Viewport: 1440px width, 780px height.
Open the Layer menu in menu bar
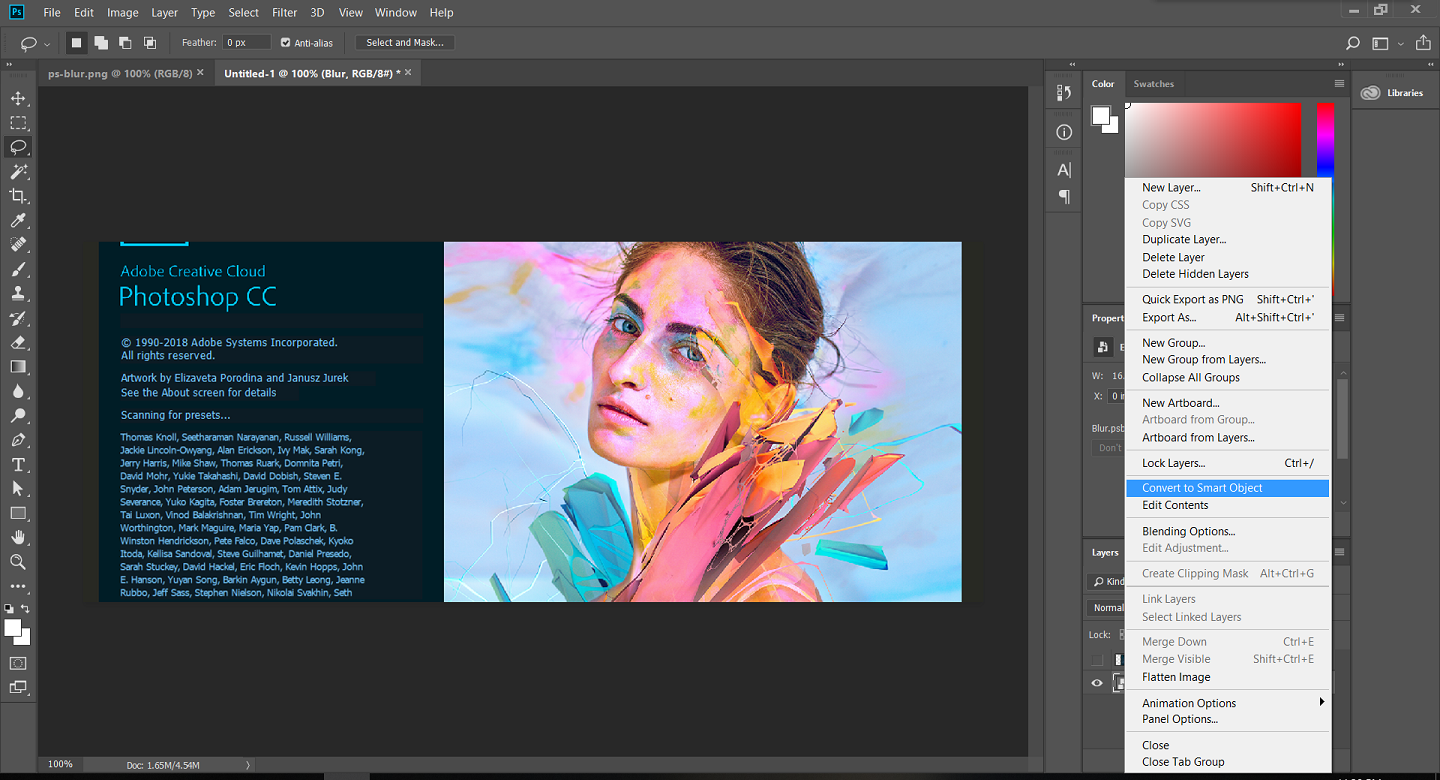(164, 13)
